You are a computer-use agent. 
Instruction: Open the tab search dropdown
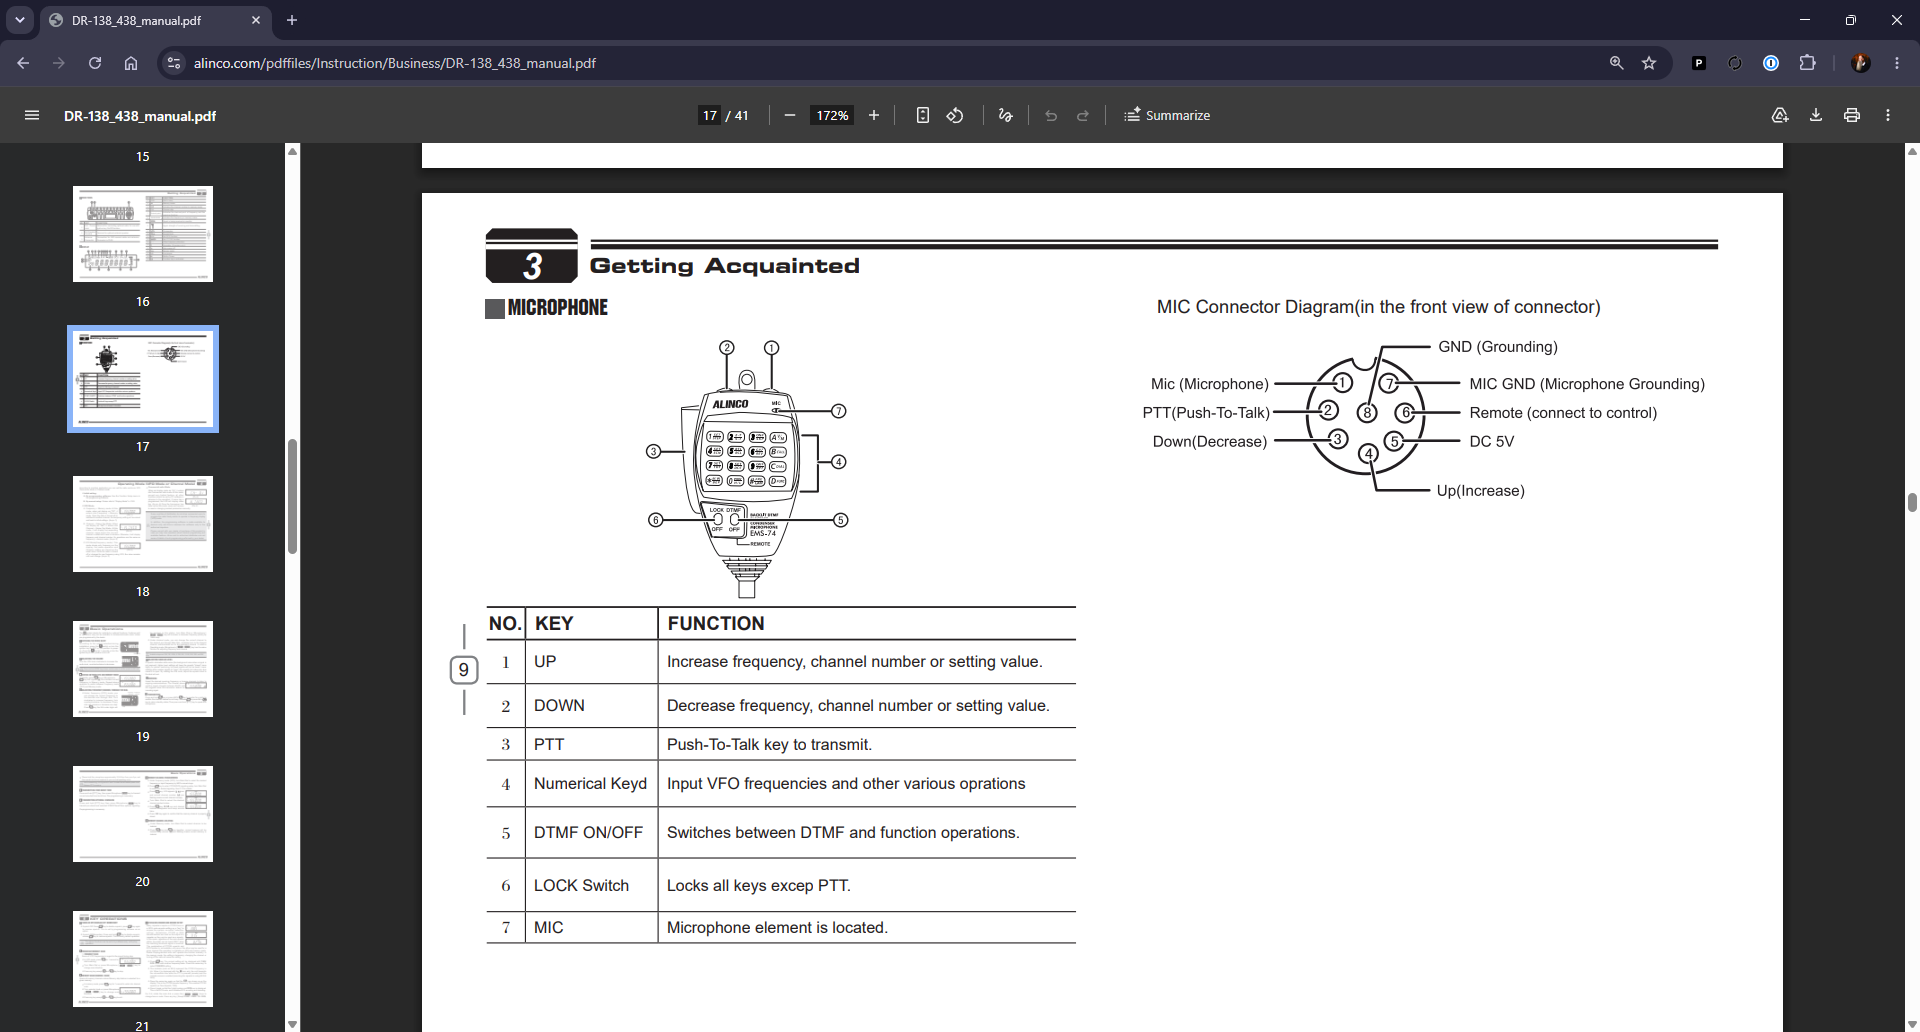pos(20,20)
